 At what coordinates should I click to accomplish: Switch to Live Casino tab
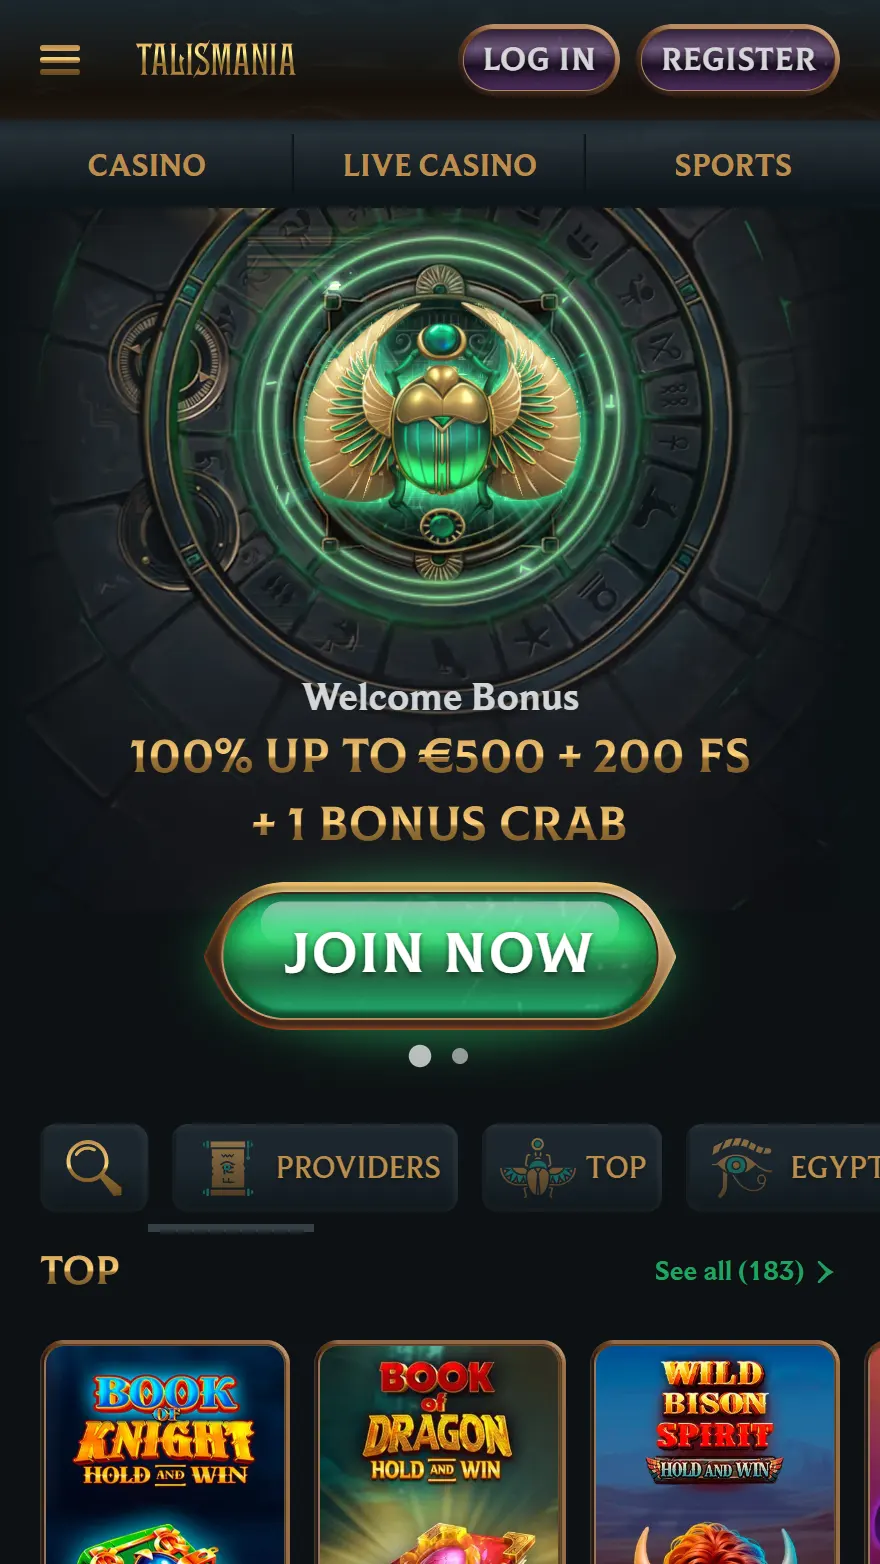pyautogui.click(x=440, y=165)
